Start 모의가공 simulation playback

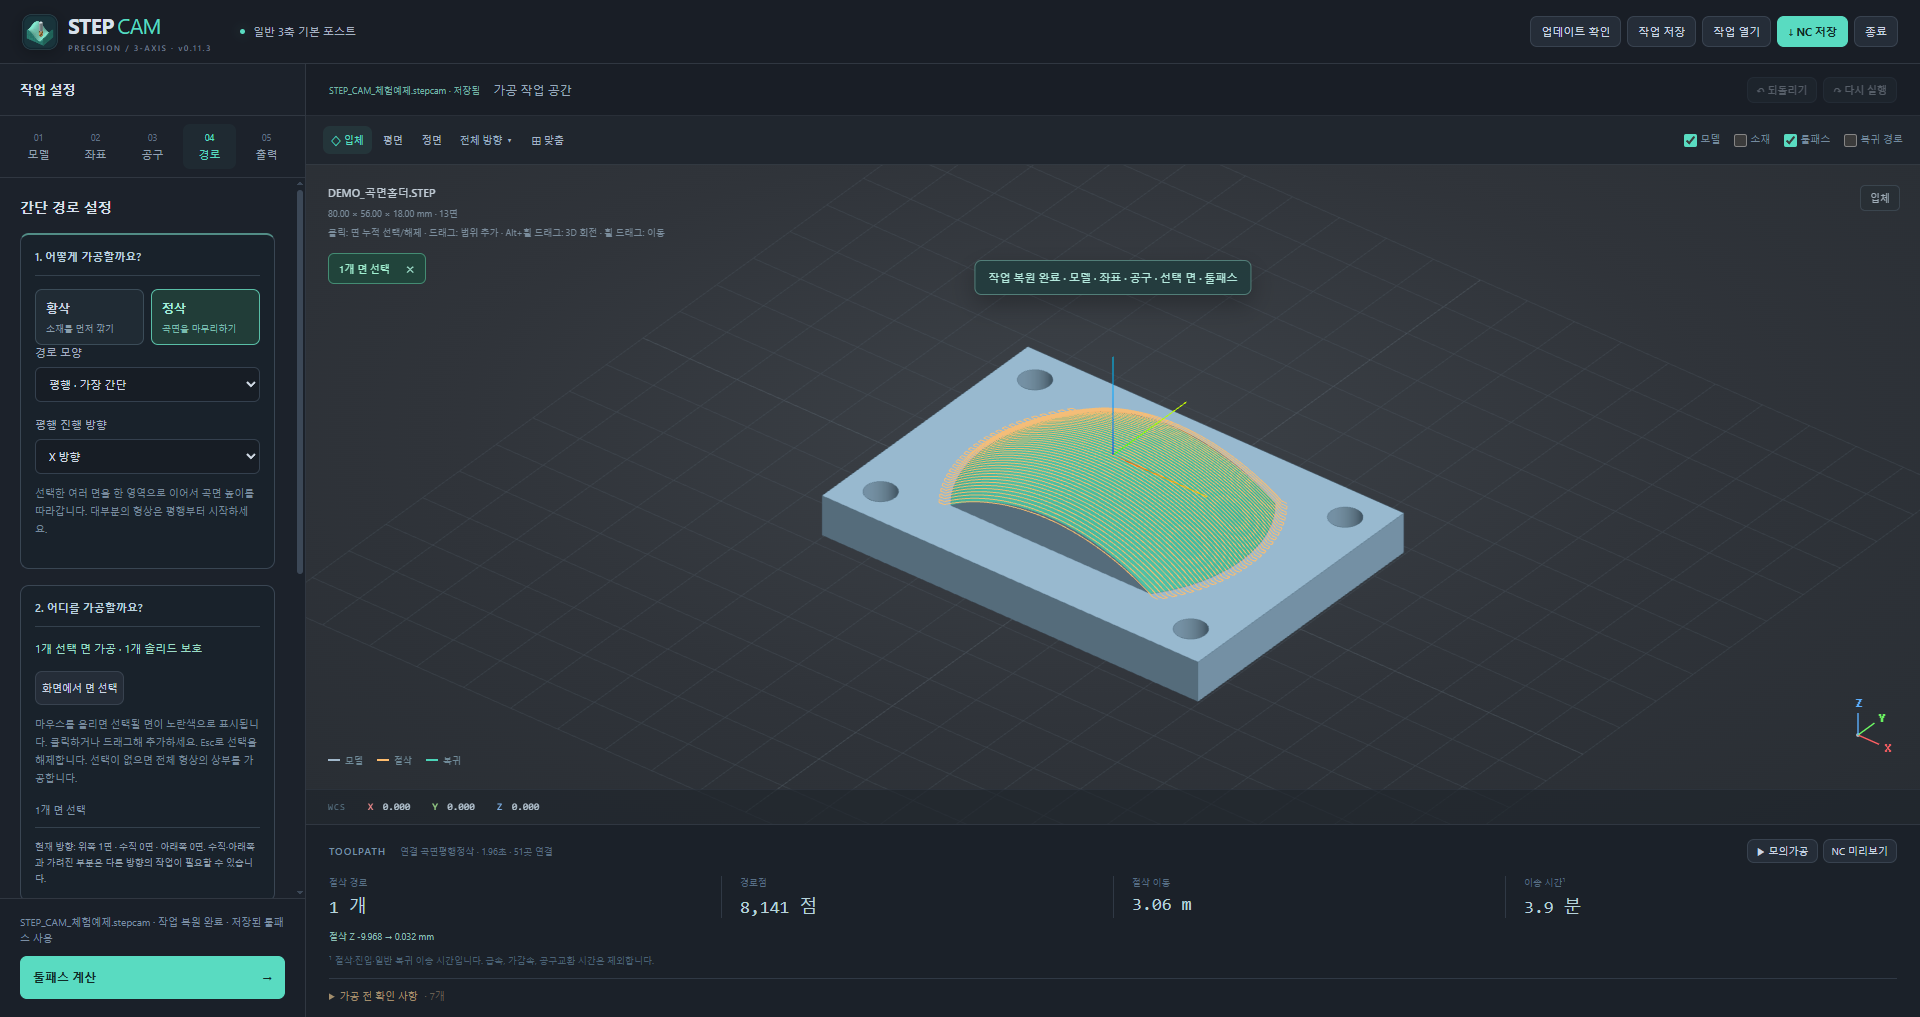(1782, 851)
